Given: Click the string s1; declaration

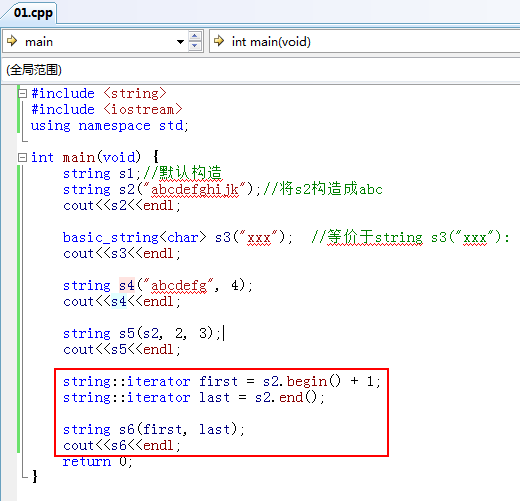Looking at the screenshot, I should 102,173.
